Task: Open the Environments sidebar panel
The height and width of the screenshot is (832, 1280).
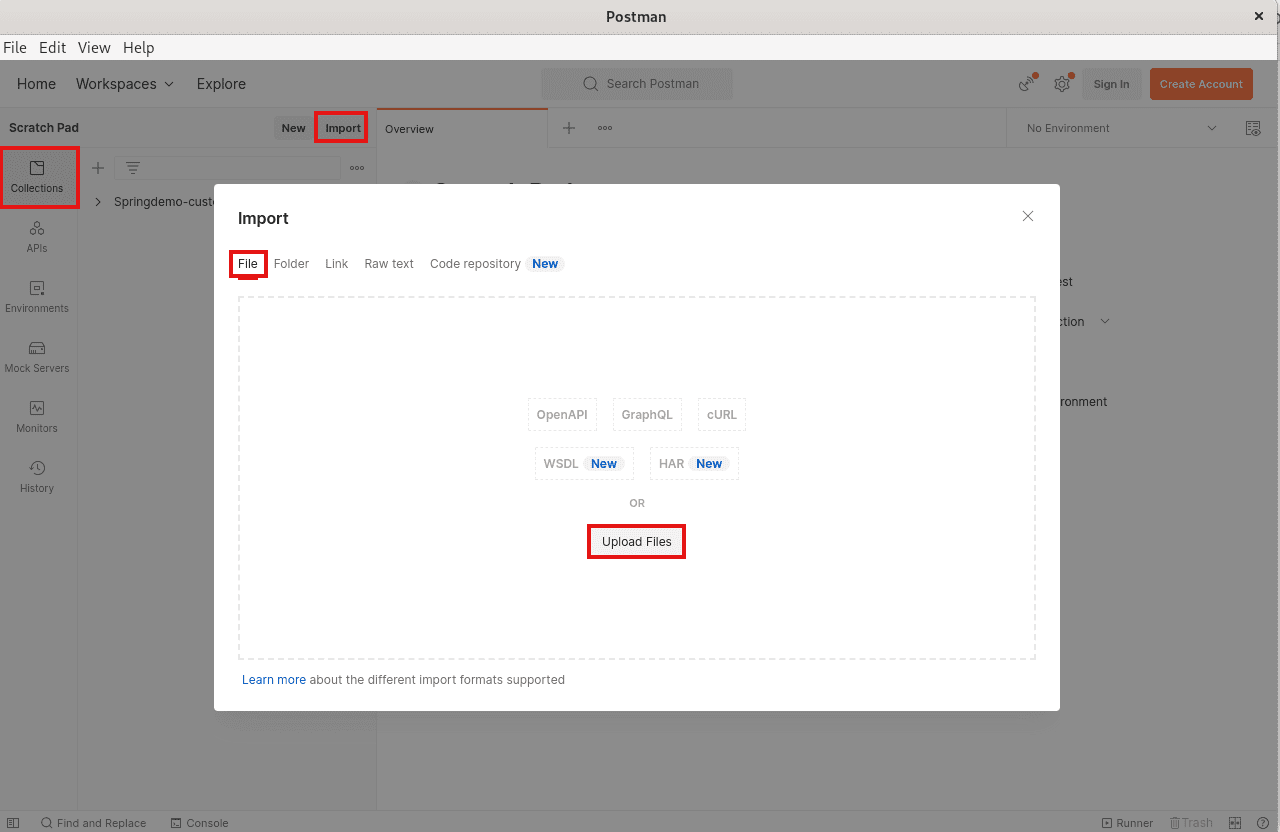Action: point(37,297)
